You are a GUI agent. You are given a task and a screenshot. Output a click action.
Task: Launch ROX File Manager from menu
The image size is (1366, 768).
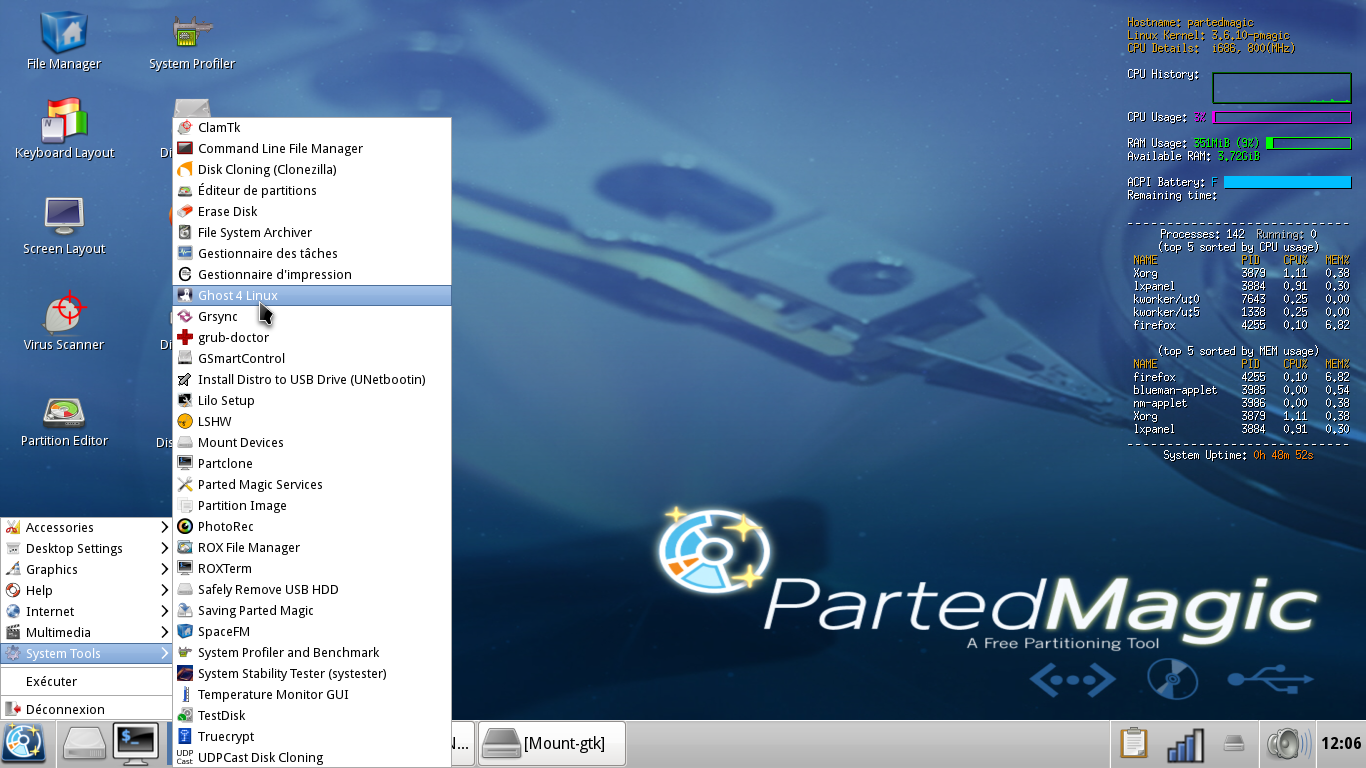pyautogui.click(x=312, y=547)
